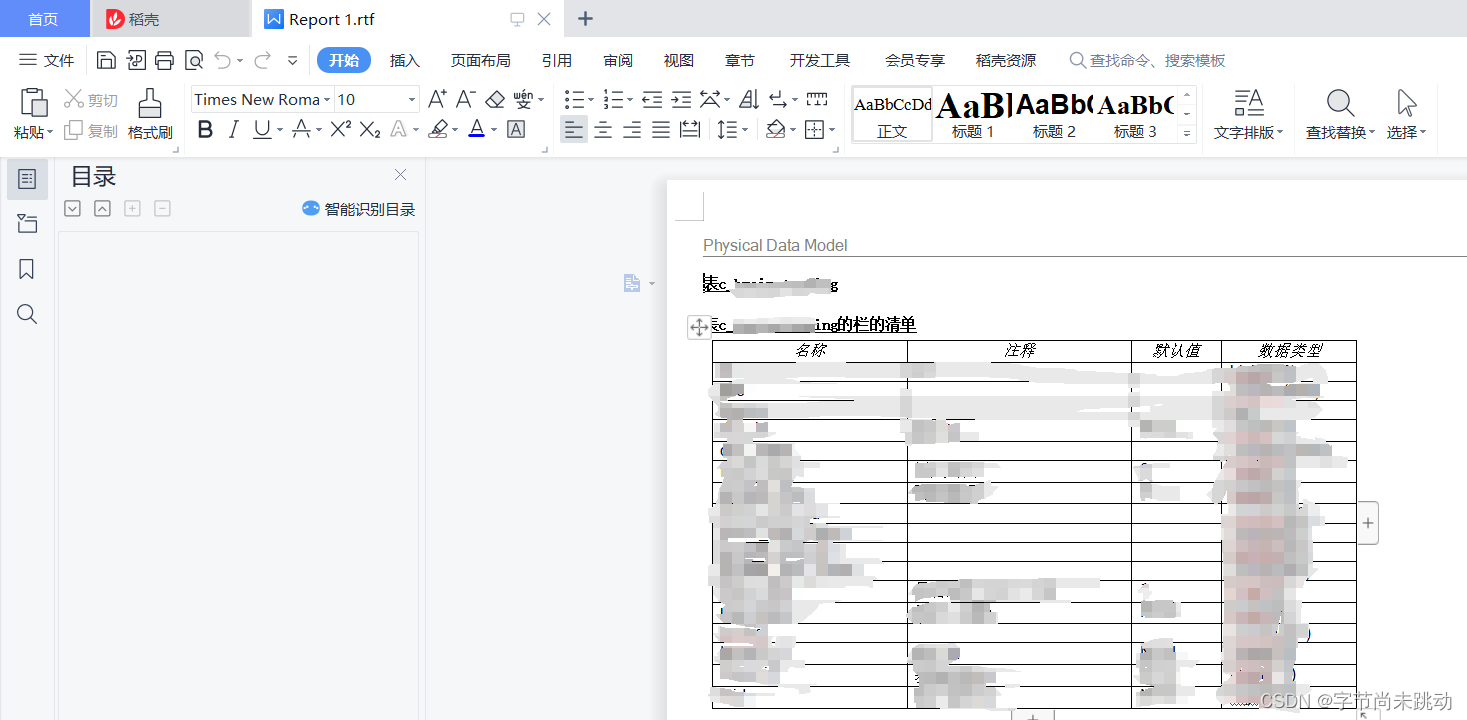Increase font size with A+ icon
The image size is (1467, 720).
coord(437,99)
